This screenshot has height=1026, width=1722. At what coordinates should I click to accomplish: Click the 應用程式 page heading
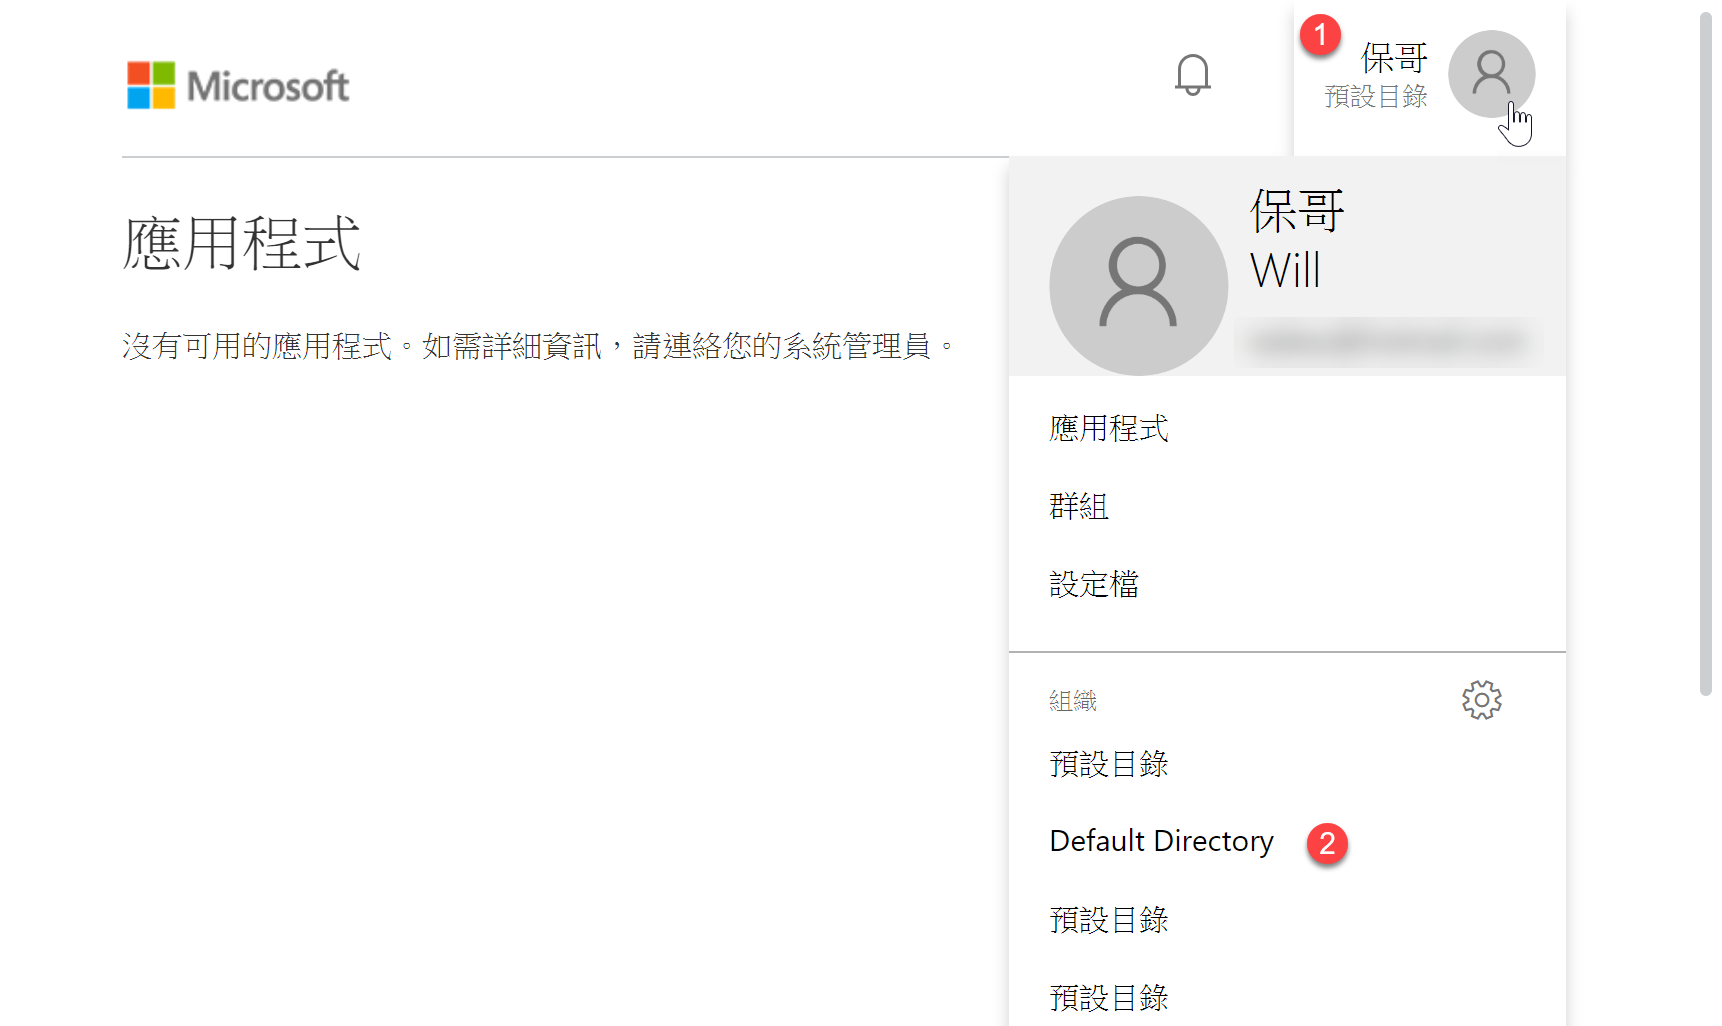coord(241,243)
